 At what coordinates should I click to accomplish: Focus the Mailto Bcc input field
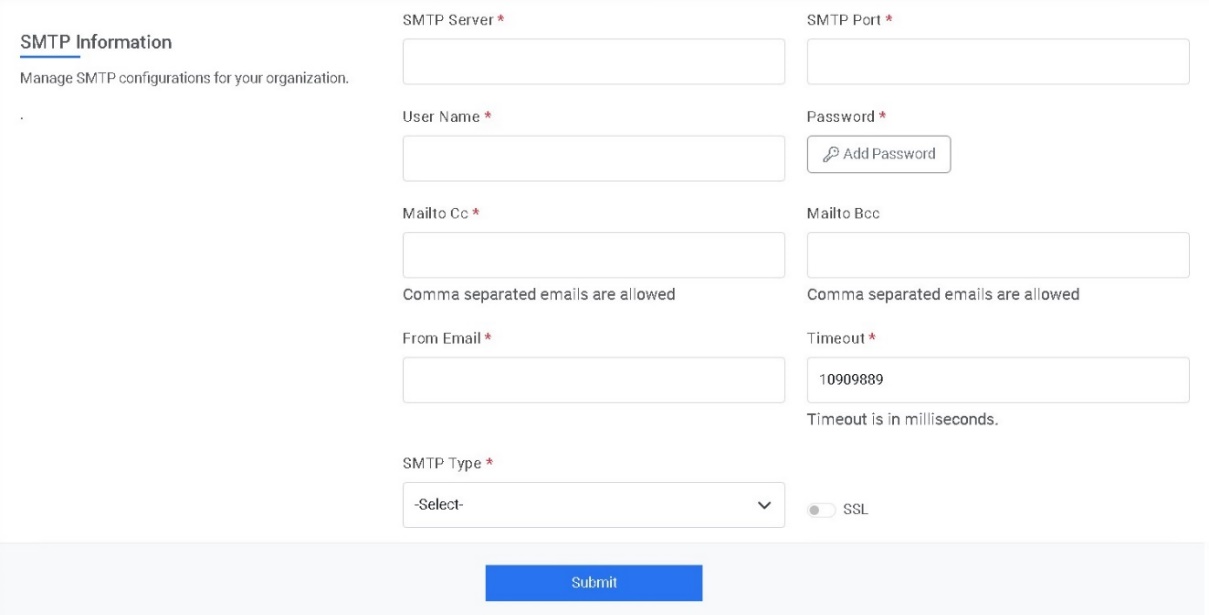click(997, 256)
